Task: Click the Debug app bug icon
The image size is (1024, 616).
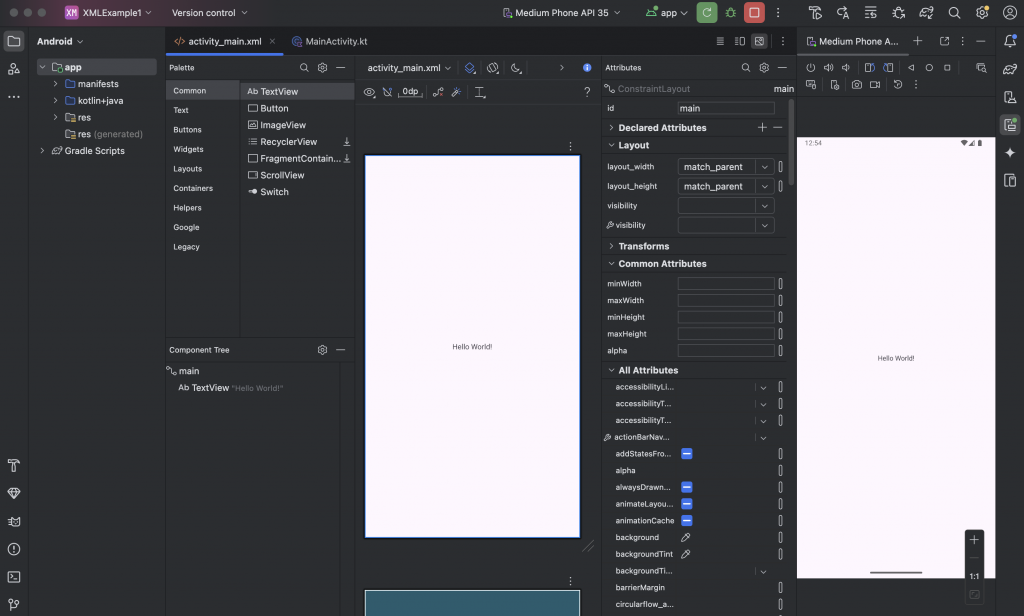Action: (x=731, y=13)
